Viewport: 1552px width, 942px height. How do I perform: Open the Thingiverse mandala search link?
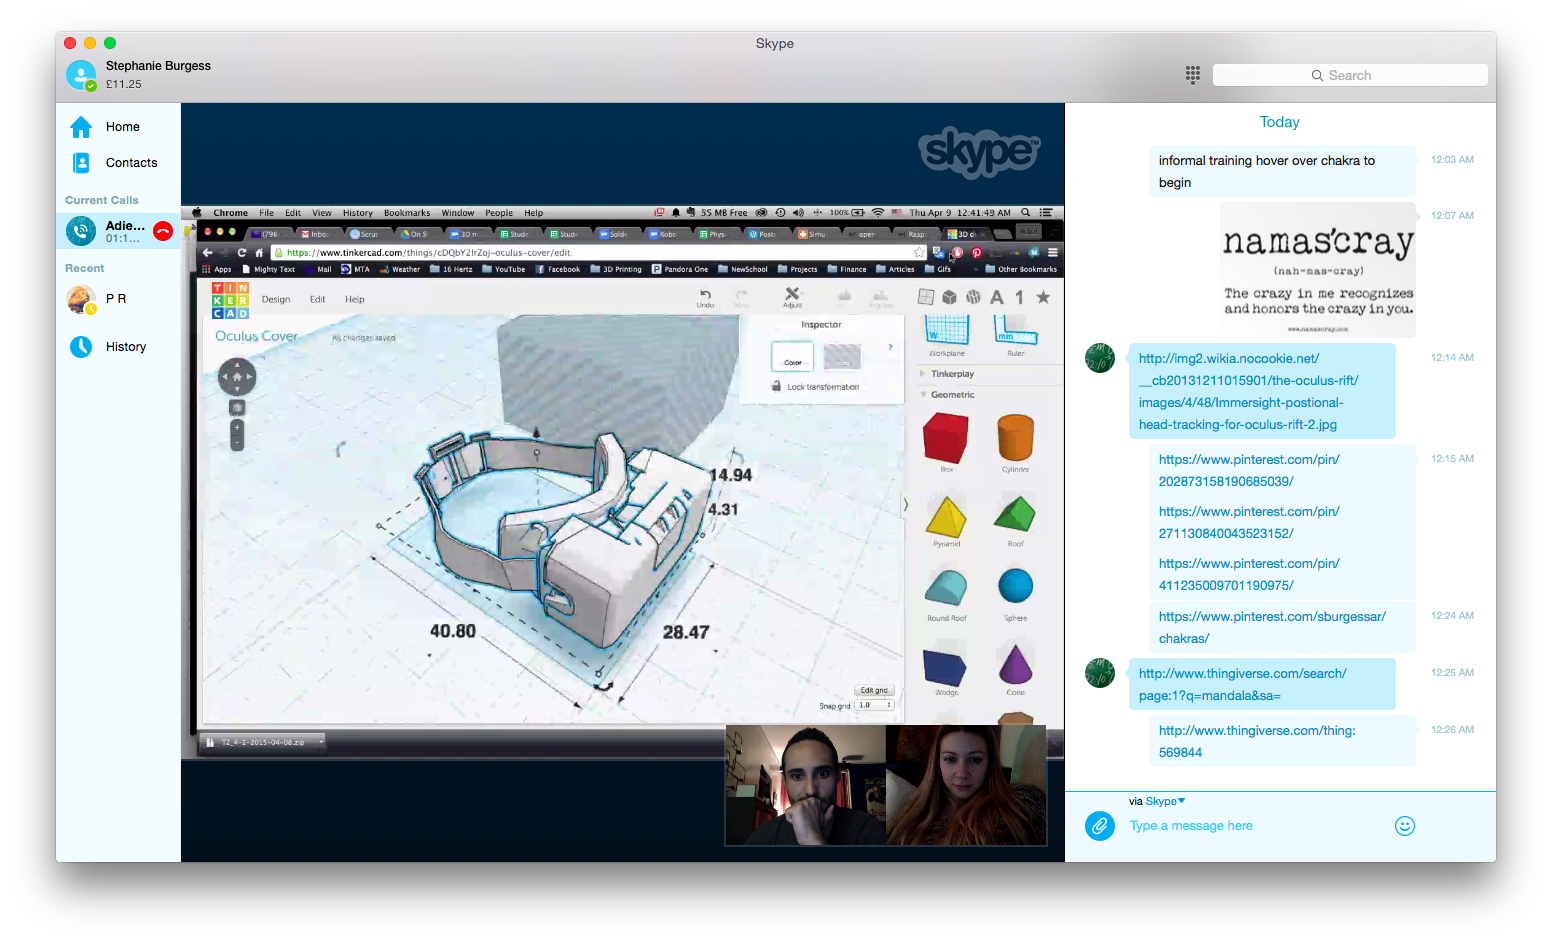pos(1243,684)
